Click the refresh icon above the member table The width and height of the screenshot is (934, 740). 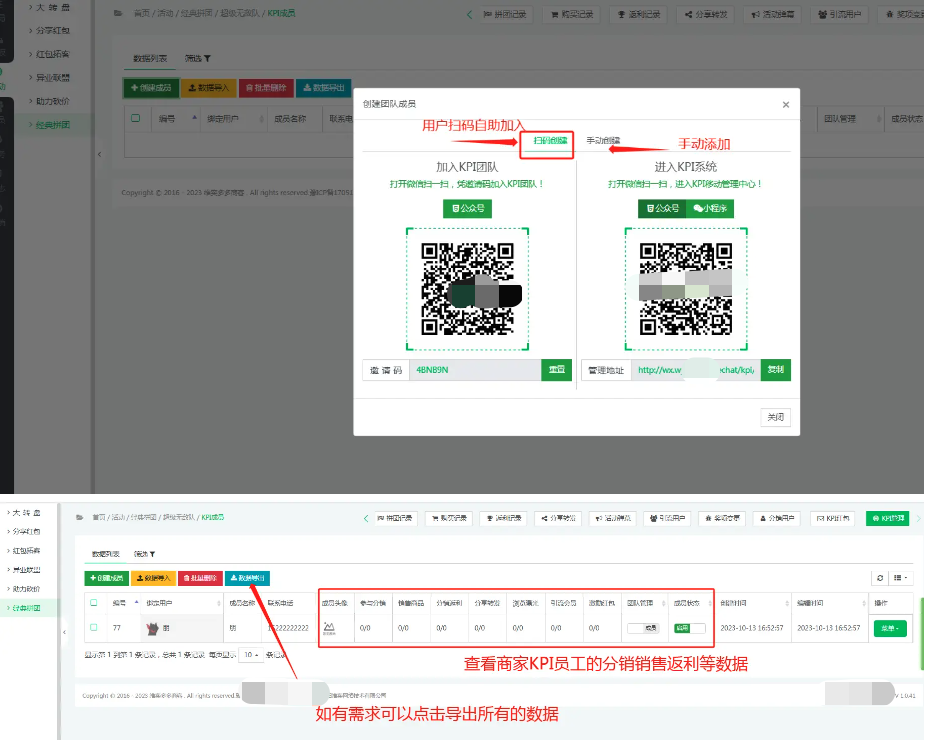pyautogui.click(x=880, y=578)
